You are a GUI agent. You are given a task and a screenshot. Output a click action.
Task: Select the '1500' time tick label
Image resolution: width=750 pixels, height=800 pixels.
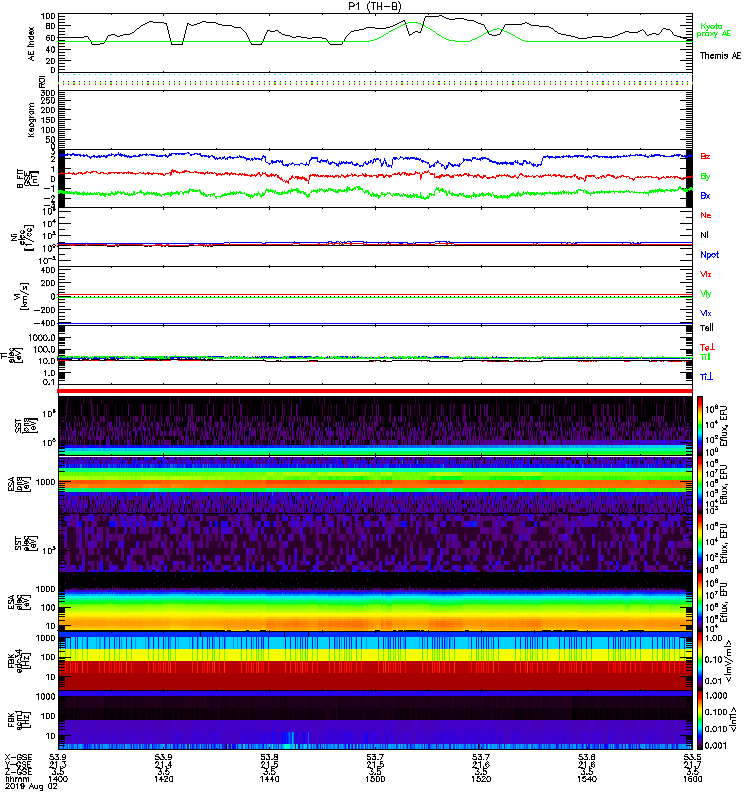point(375,779)
